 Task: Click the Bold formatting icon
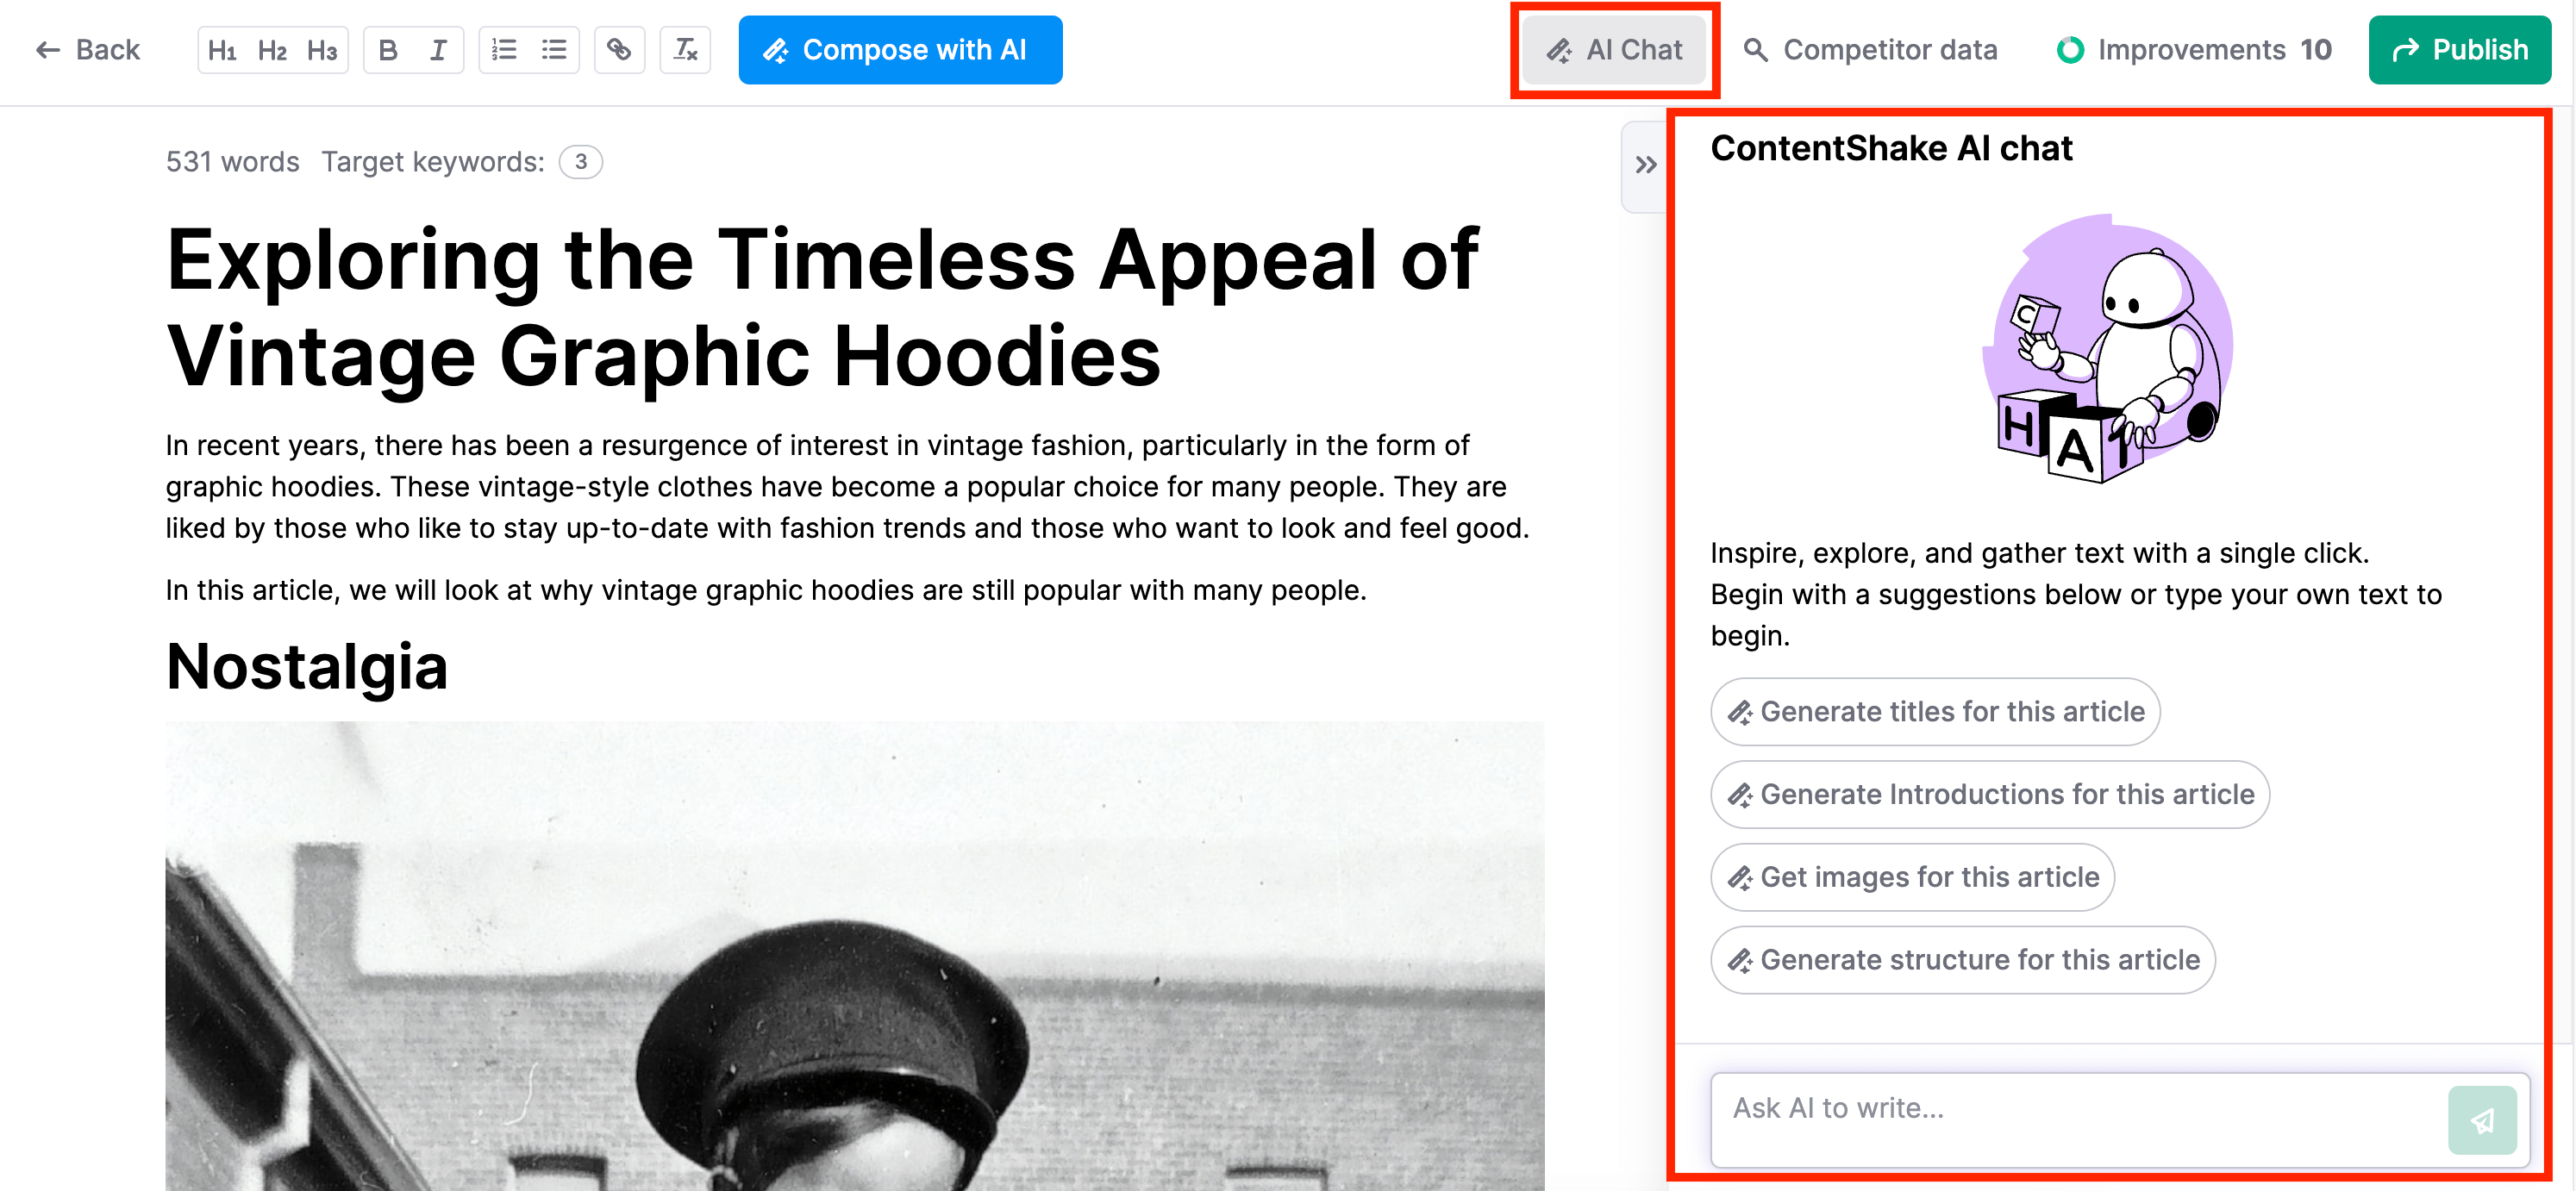click(x=388, y=49)
